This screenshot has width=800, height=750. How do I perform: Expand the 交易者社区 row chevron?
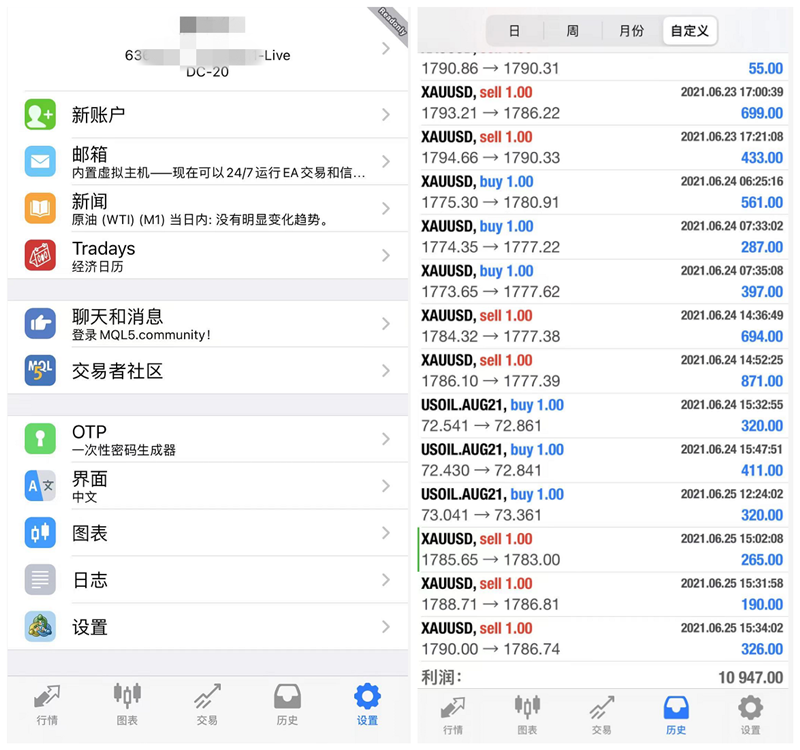tap(386, 370)
